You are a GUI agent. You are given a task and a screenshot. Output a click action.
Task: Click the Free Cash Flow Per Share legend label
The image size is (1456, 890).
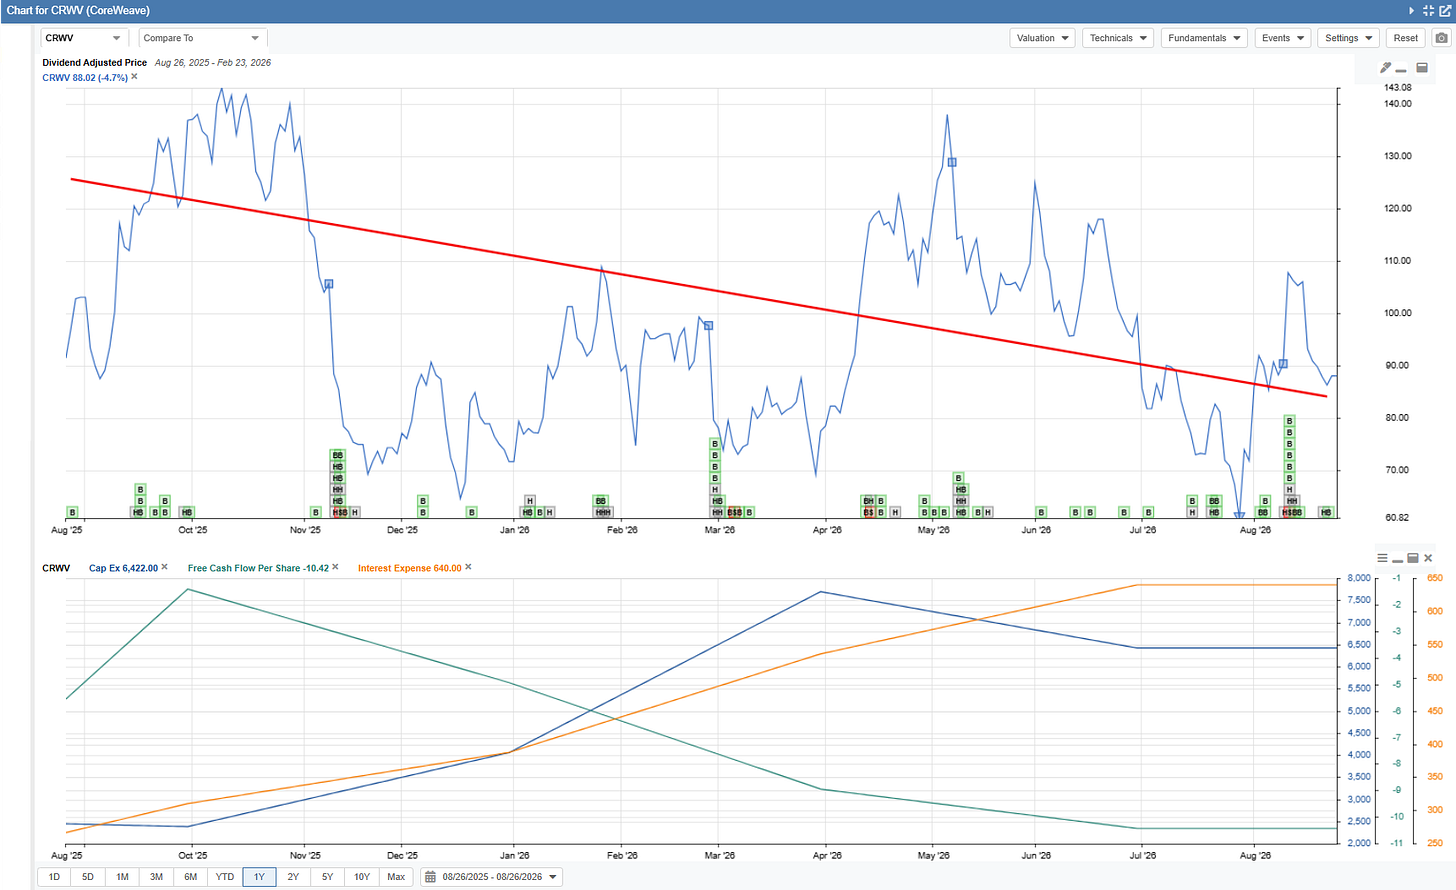pos(258,568)
